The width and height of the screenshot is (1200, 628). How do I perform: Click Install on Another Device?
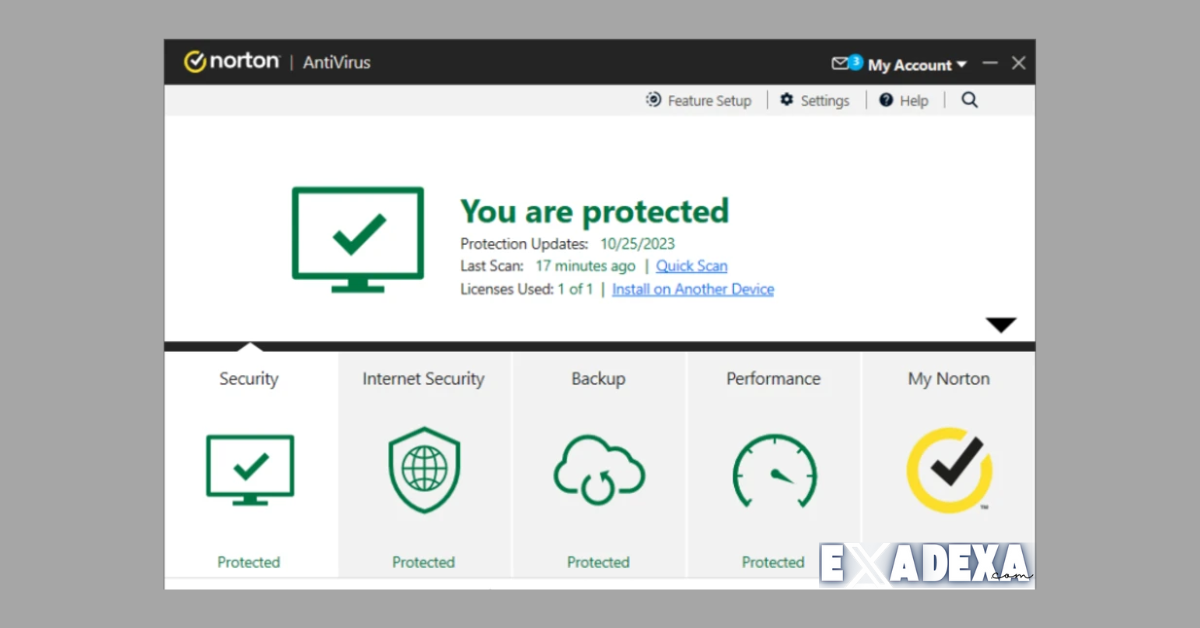pyautogui.click(x=693, y=289)
